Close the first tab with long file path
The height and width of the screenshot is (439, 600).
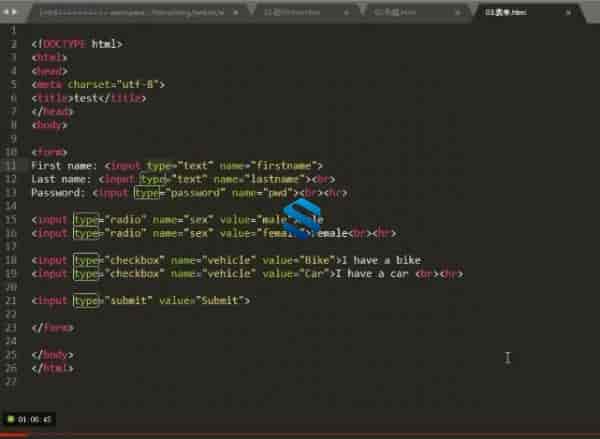pos(236,12)
